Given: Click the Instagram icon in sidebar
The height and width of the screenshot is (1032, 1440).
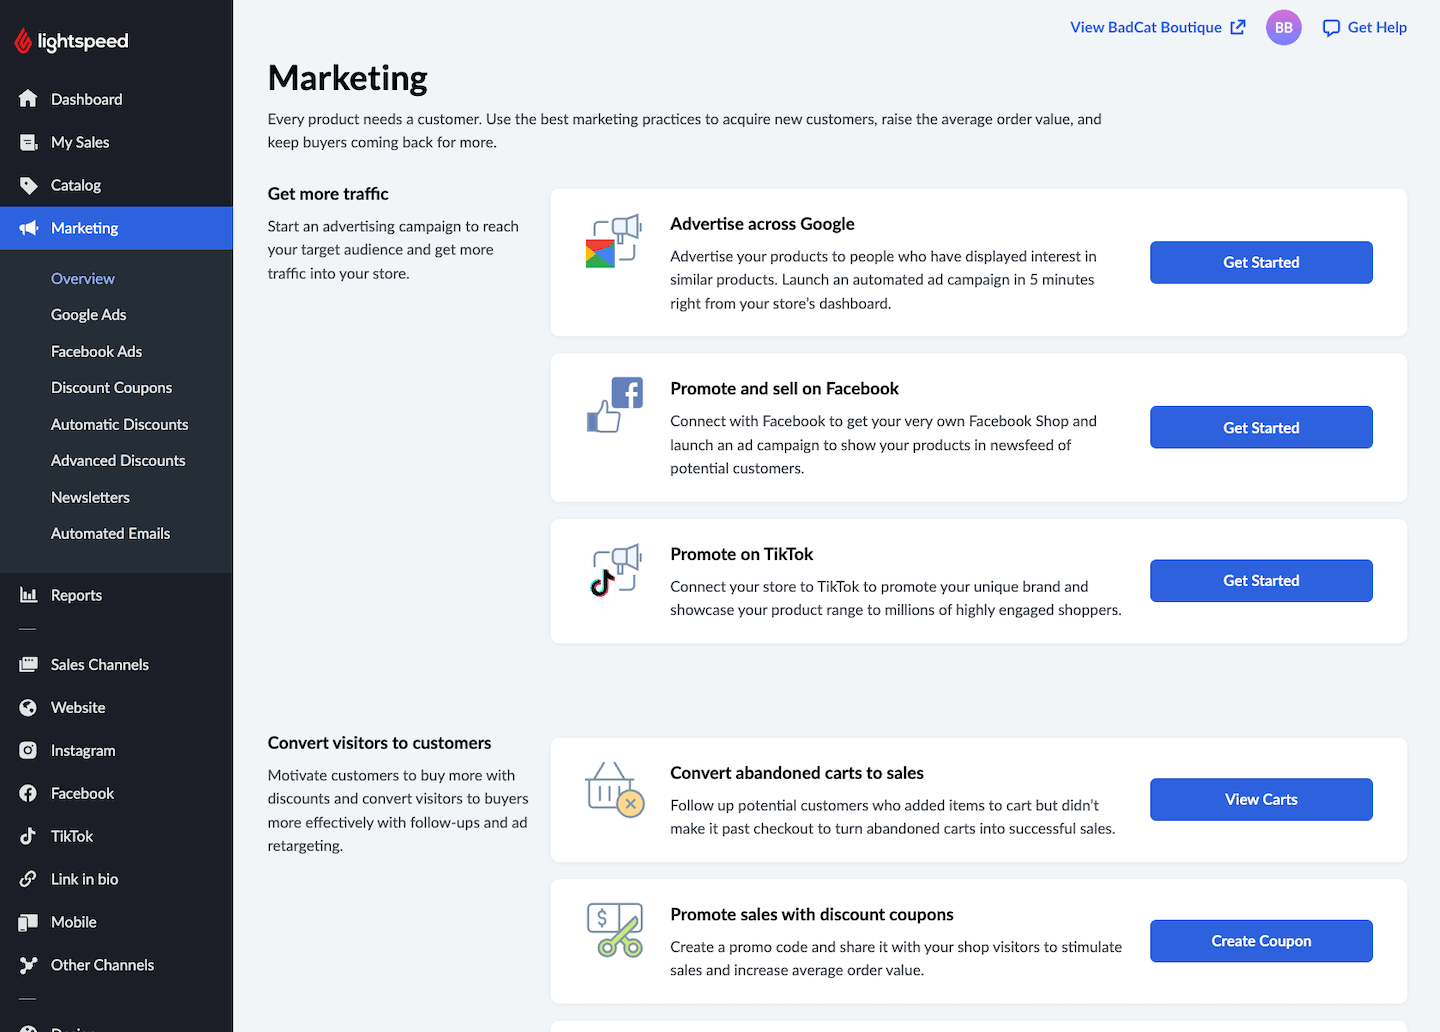Looking at the screenshot, I should click(x=28, y=750).
